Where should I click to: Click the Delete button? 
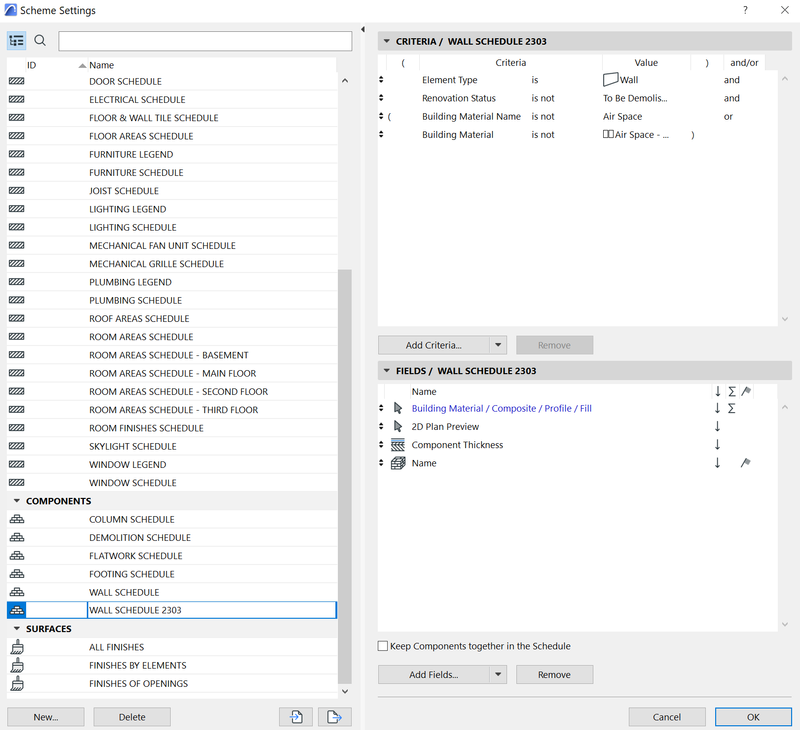(132, 717)
